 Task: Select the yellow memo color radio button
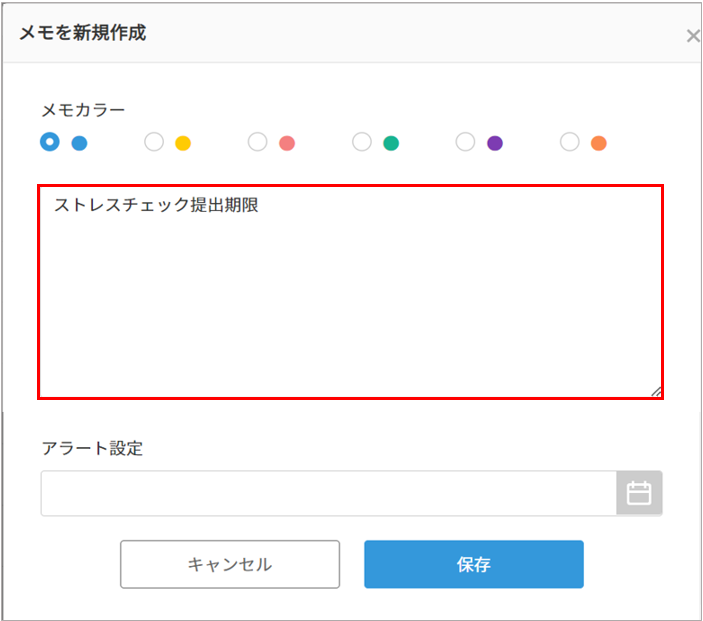(154, 142)
